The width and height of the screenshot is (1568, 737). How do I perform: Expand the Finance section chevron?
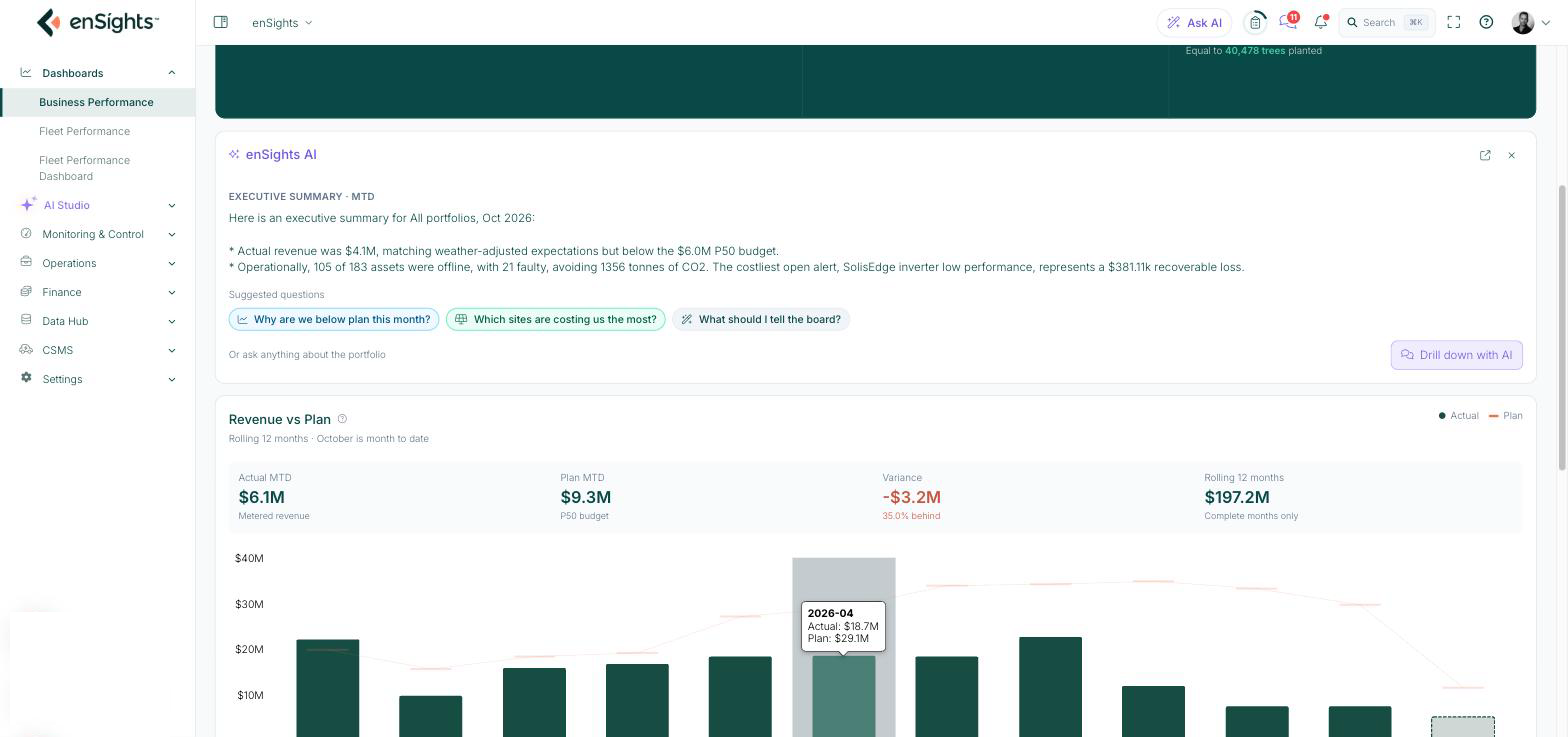171,292
